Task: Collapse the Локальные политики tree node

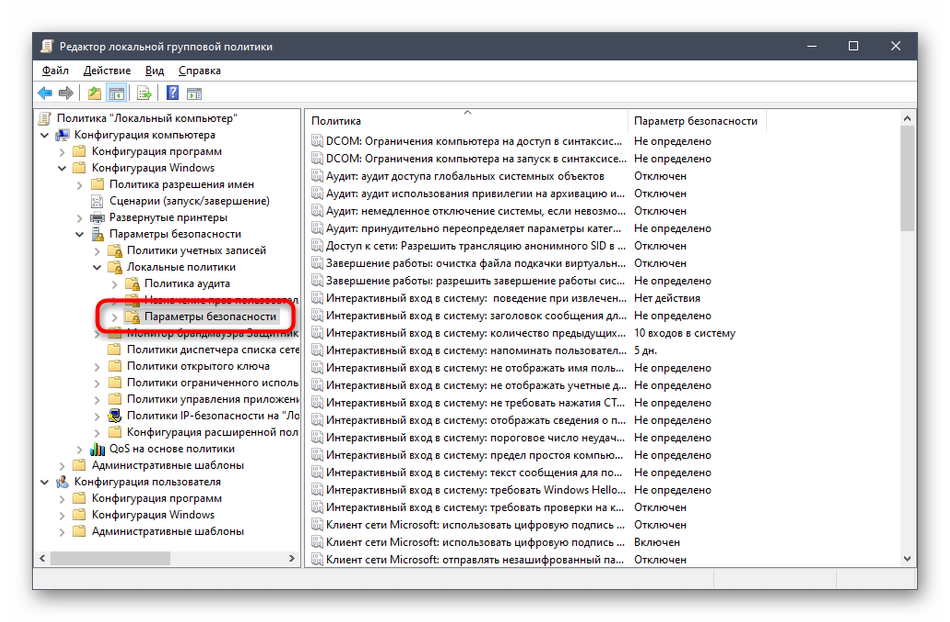Action: [97, 268]
